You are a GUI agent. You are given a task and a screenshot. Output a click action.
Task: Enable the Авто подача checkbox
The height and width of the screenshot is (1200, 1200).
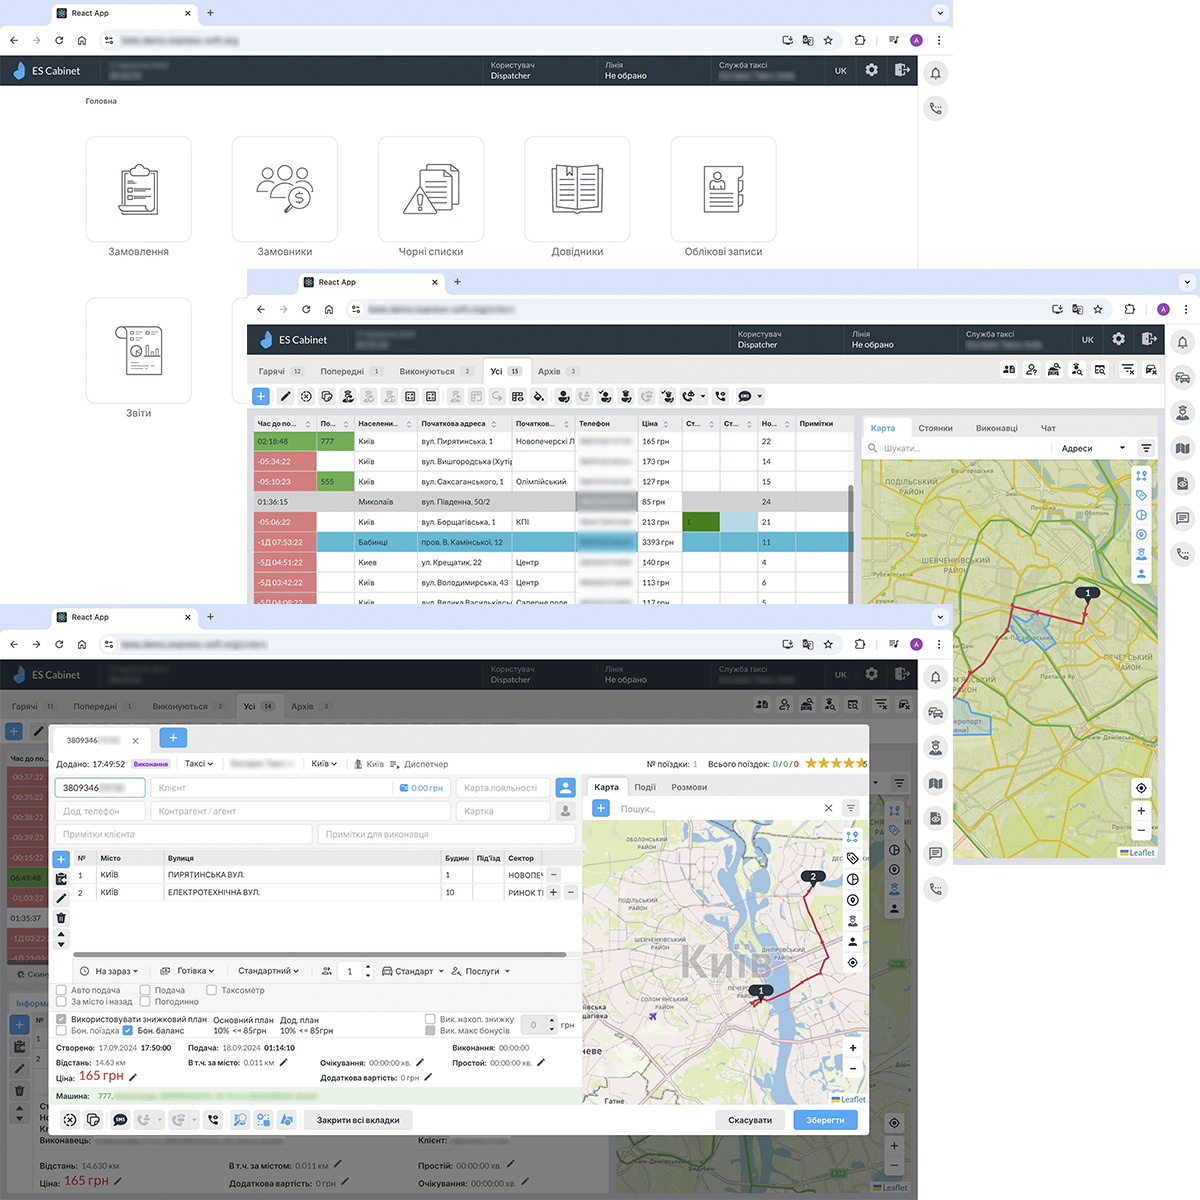click(x=62, y=990)
